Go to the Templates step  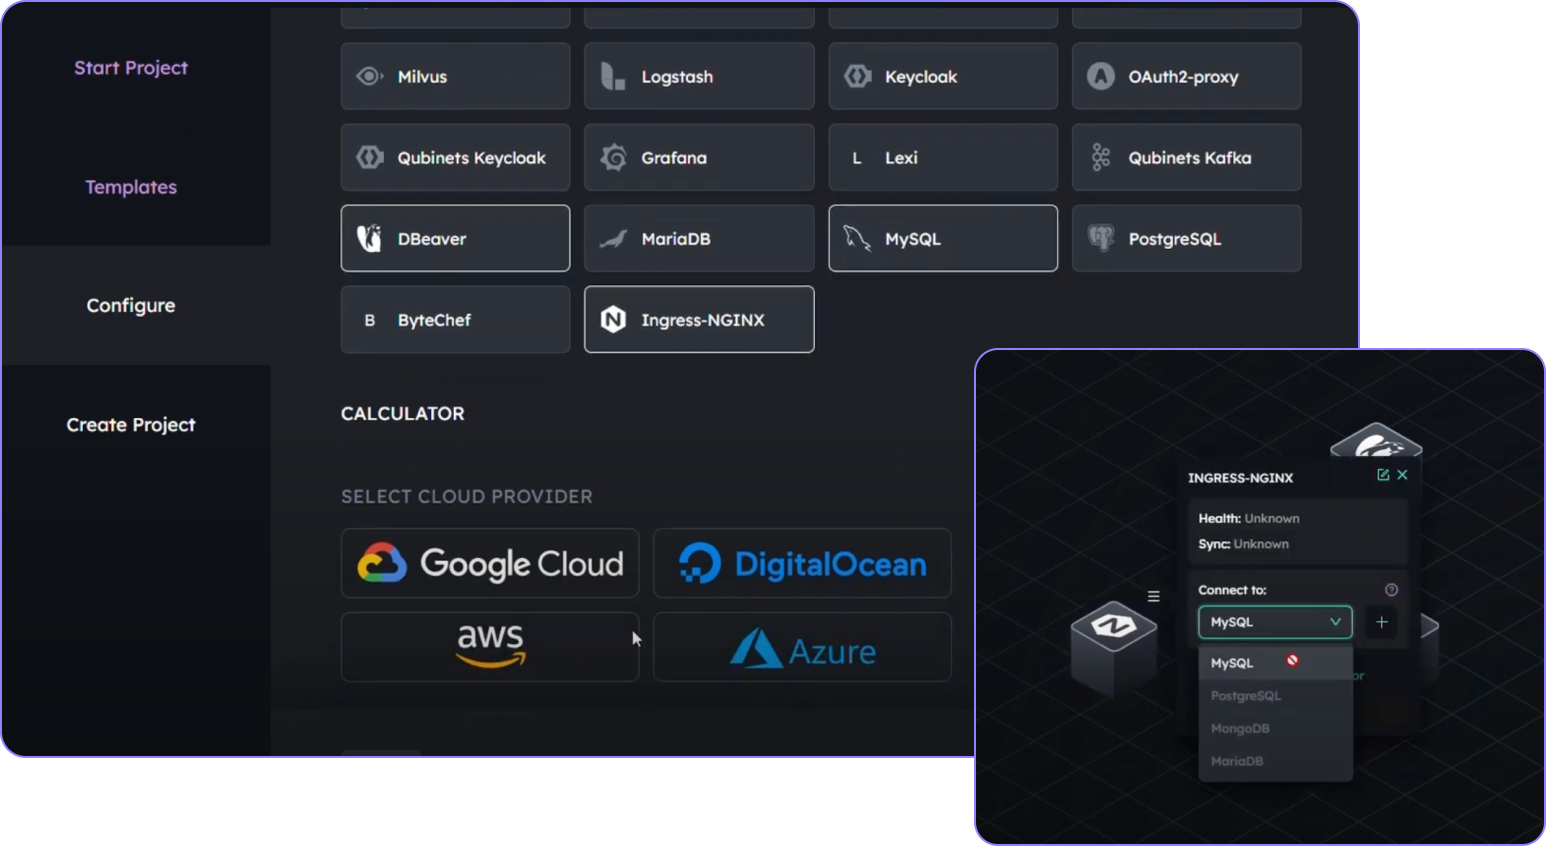(131, 186)
